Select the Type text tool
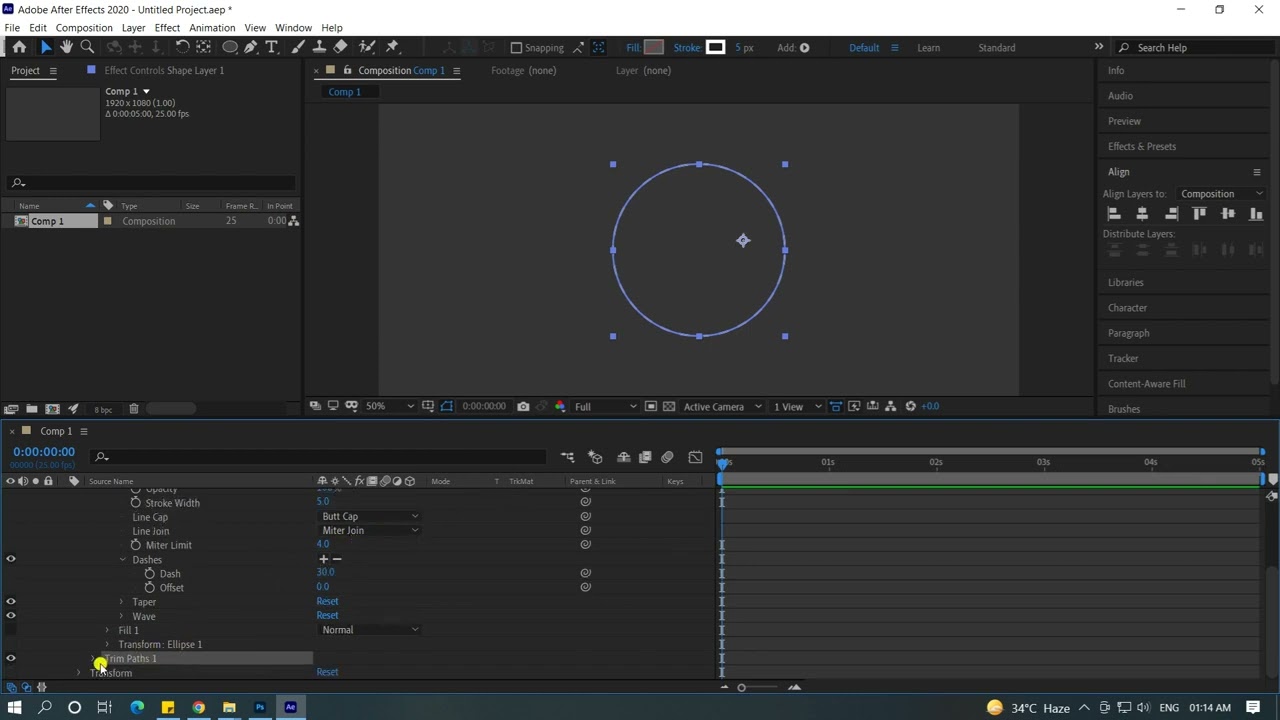 pyautogui.click(x=271, y=47)
